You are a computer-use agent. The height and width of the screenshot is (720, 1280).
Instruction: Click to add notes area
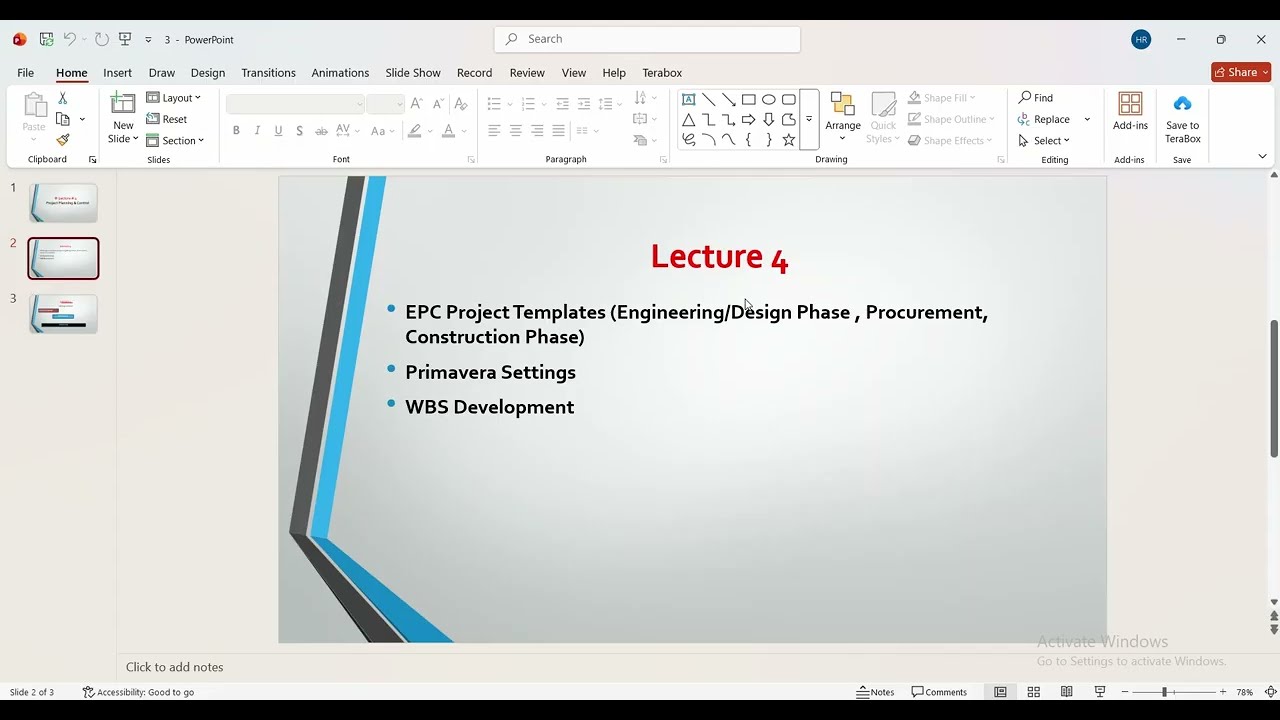click(175, 667)
